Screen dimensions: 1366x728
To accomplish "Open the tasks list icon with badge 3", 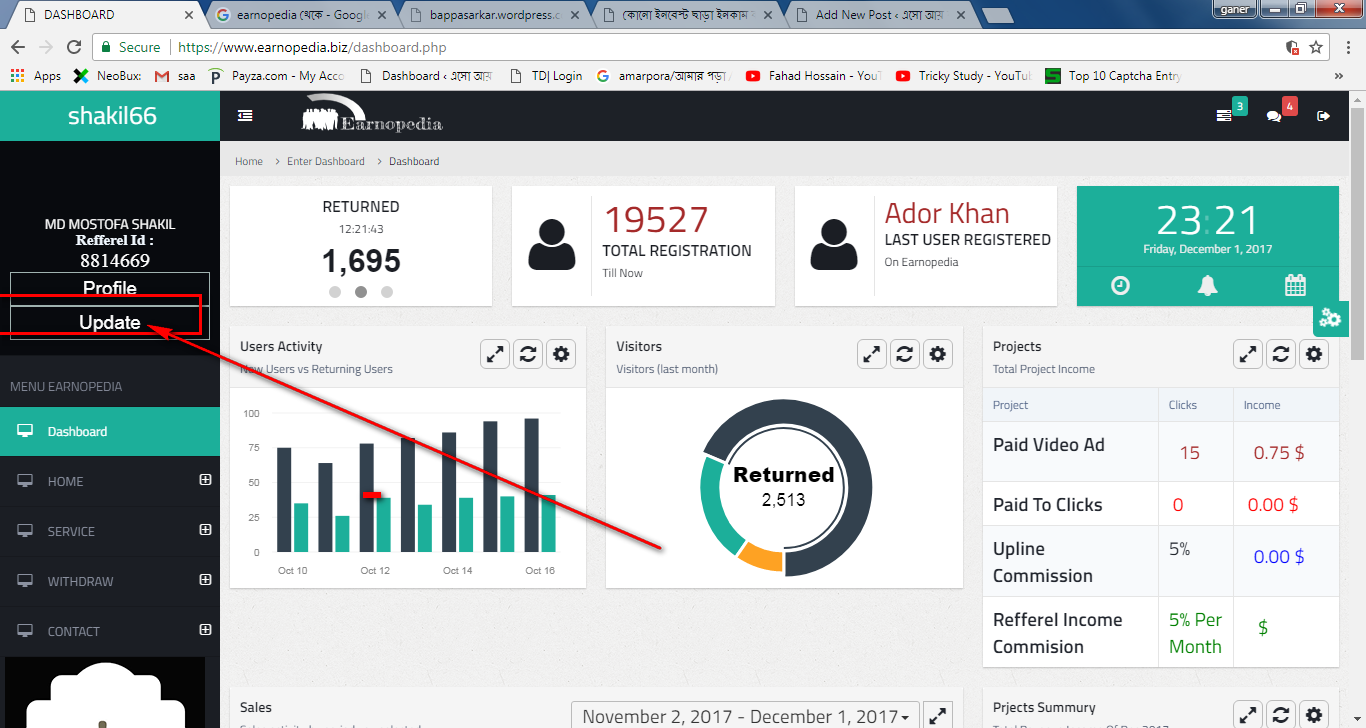I will 1224,116.
